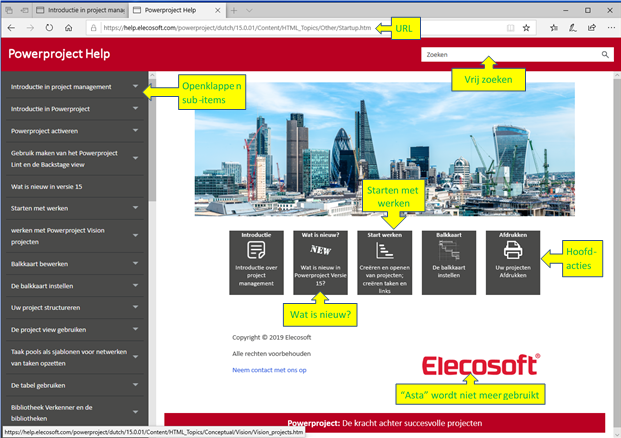
Task: Select the Powerproject Help tab
Action: pos(176,10)
